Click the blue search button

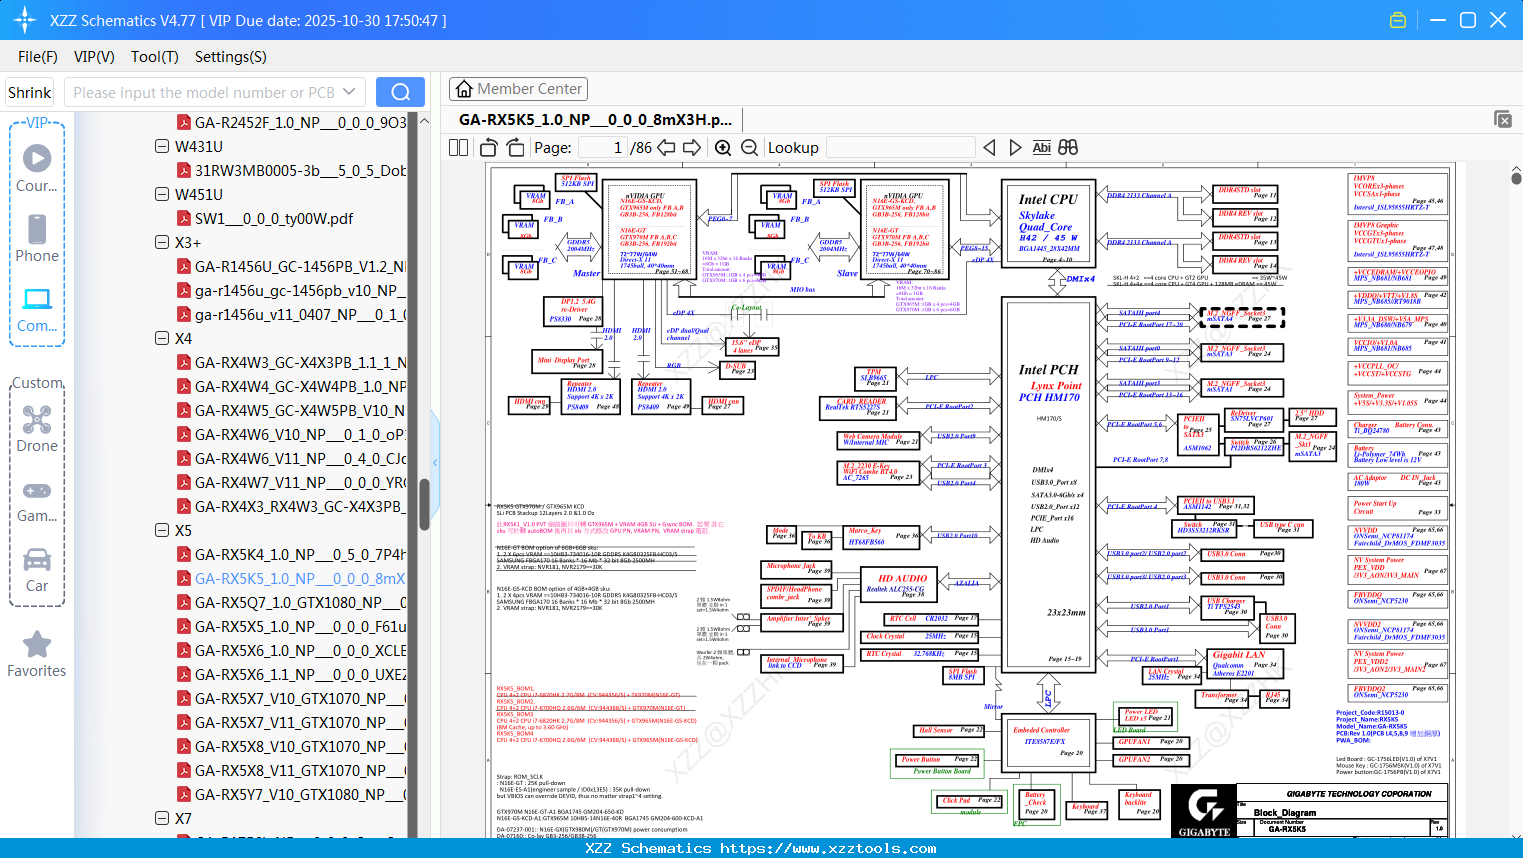tap(400, 92)
